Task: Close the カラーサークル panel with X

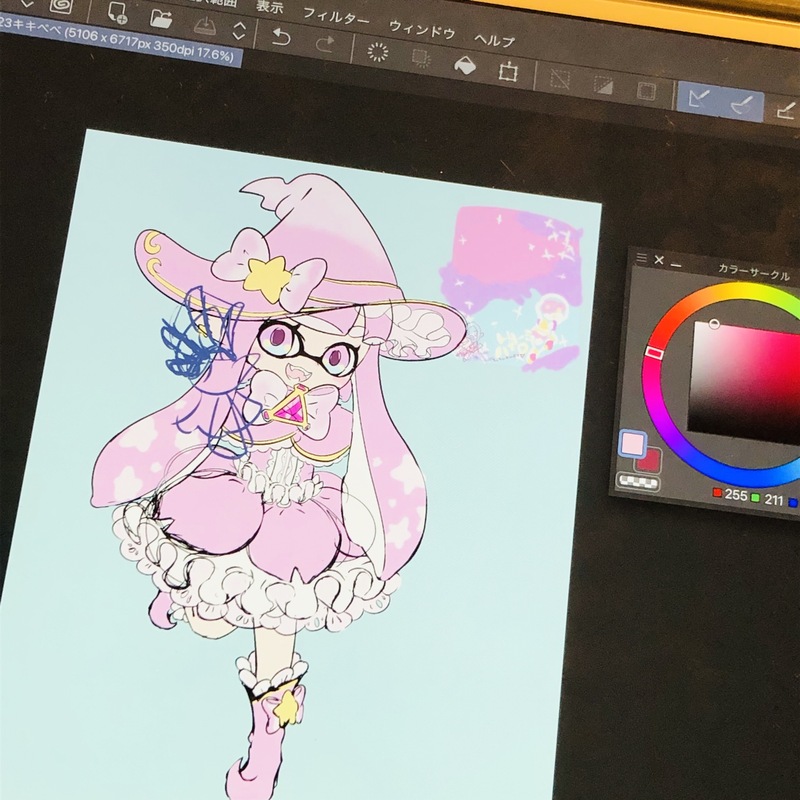Action: (659, 261)
